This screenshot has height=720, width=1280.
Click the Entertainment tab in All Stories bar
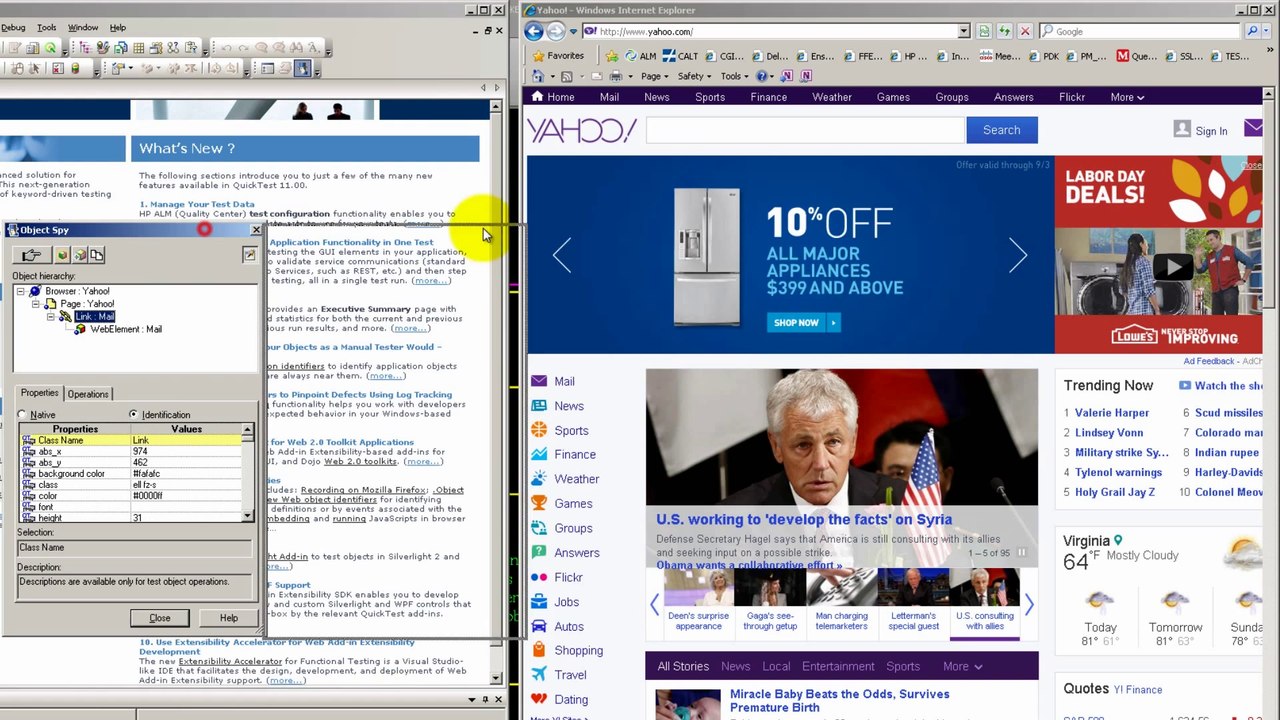coord(838,666)
